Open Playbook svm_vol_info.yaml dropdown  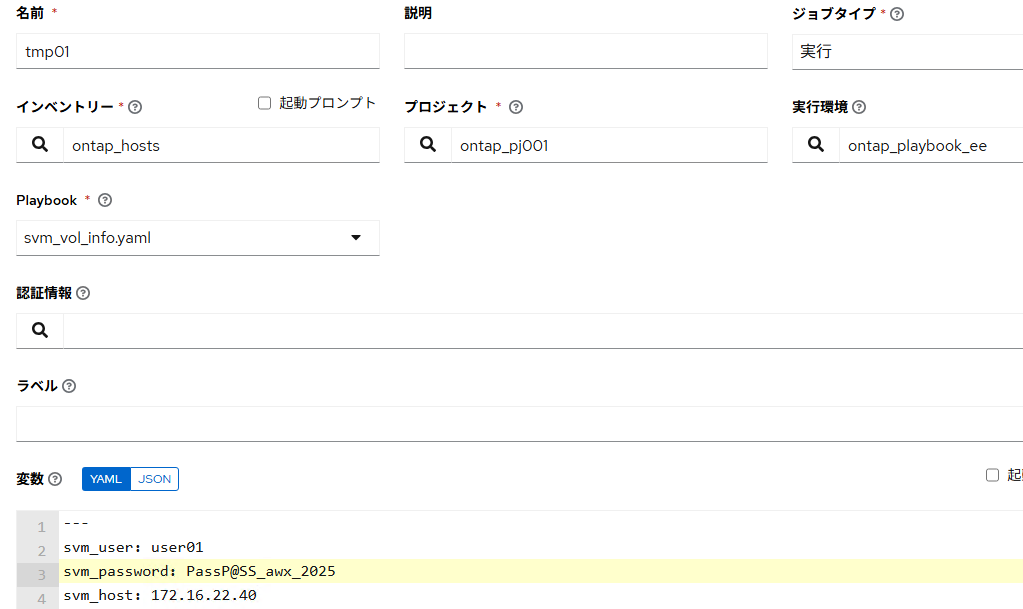pyautogui.click(x=198, y=238)
